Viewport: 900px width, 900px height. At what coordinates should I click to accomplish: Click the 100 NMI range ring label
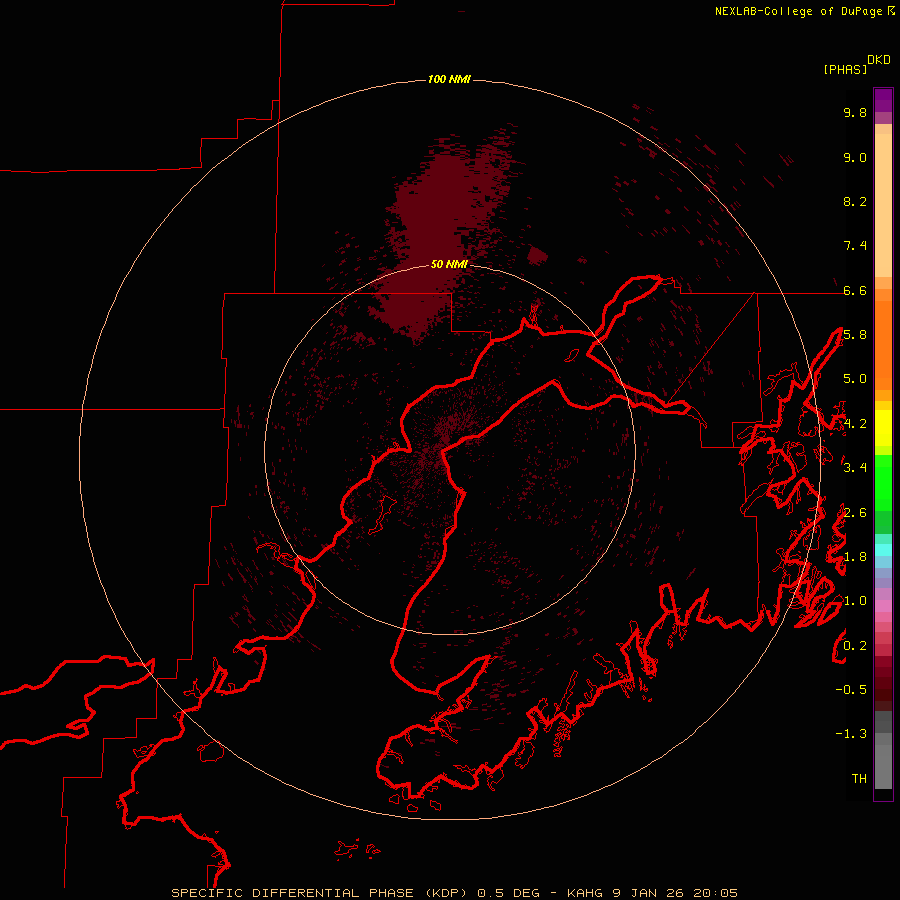point(449,79)
